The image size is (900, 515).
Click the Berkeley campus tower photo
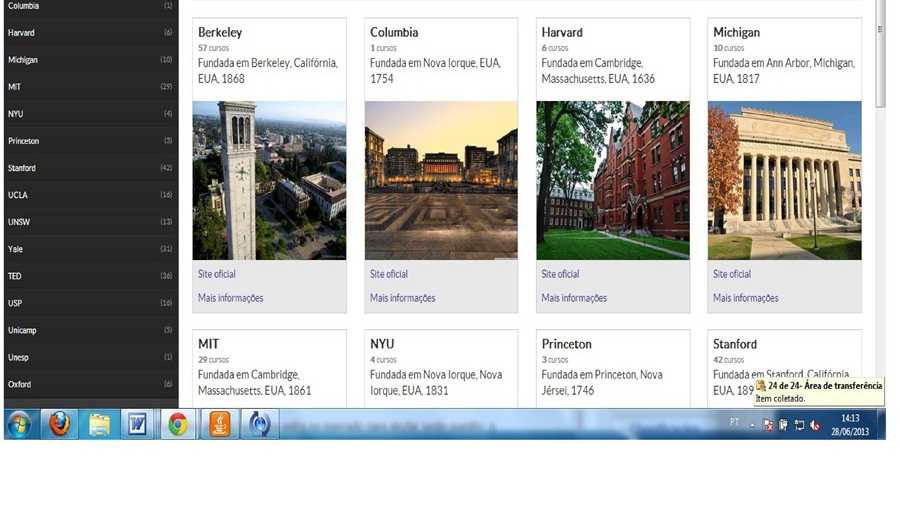(269, 180)
